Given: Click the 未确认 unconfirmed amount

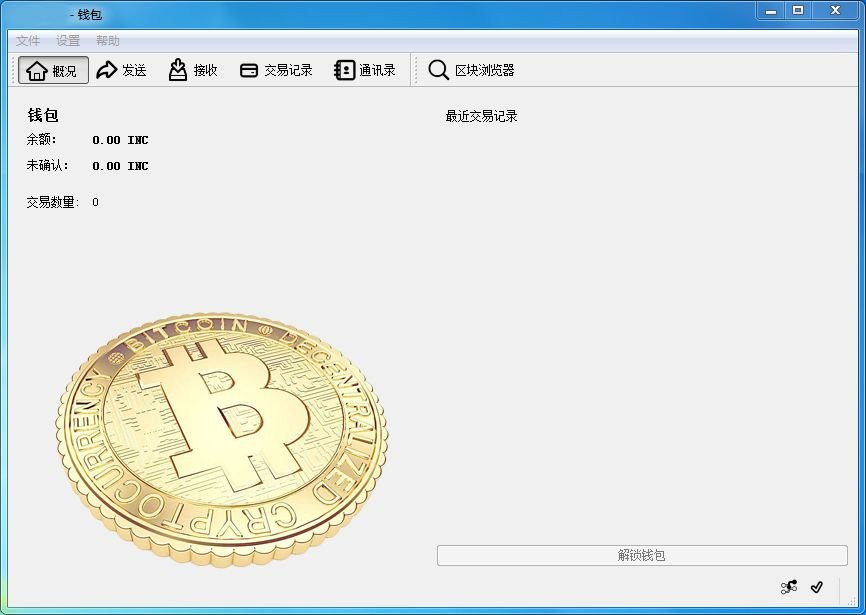Looking at the screenshot, I should coord(120,166).
